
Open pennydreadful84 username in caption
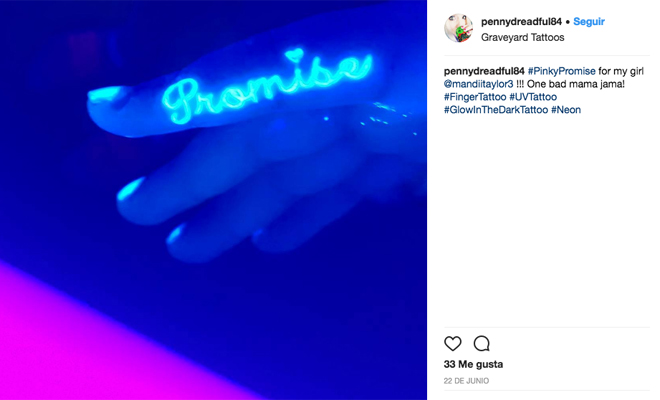pyautogui.click(x=484, y=71)
